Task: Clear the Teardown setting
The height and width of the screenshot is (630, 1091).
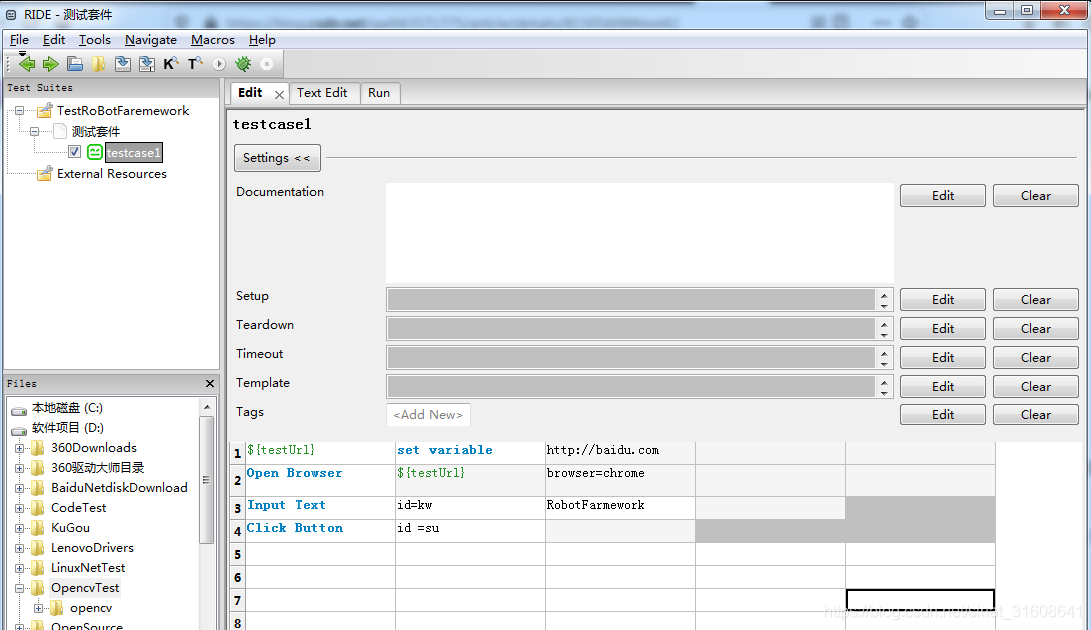Action: point(1035,329)
